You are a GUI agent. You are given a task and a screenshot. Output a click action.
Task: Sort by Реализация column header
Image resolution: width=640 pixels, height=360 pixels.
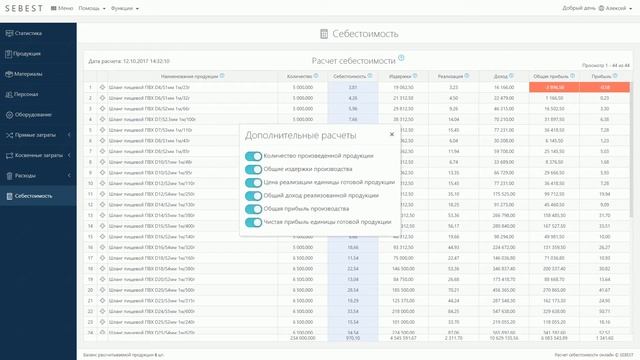coord(450,76)
